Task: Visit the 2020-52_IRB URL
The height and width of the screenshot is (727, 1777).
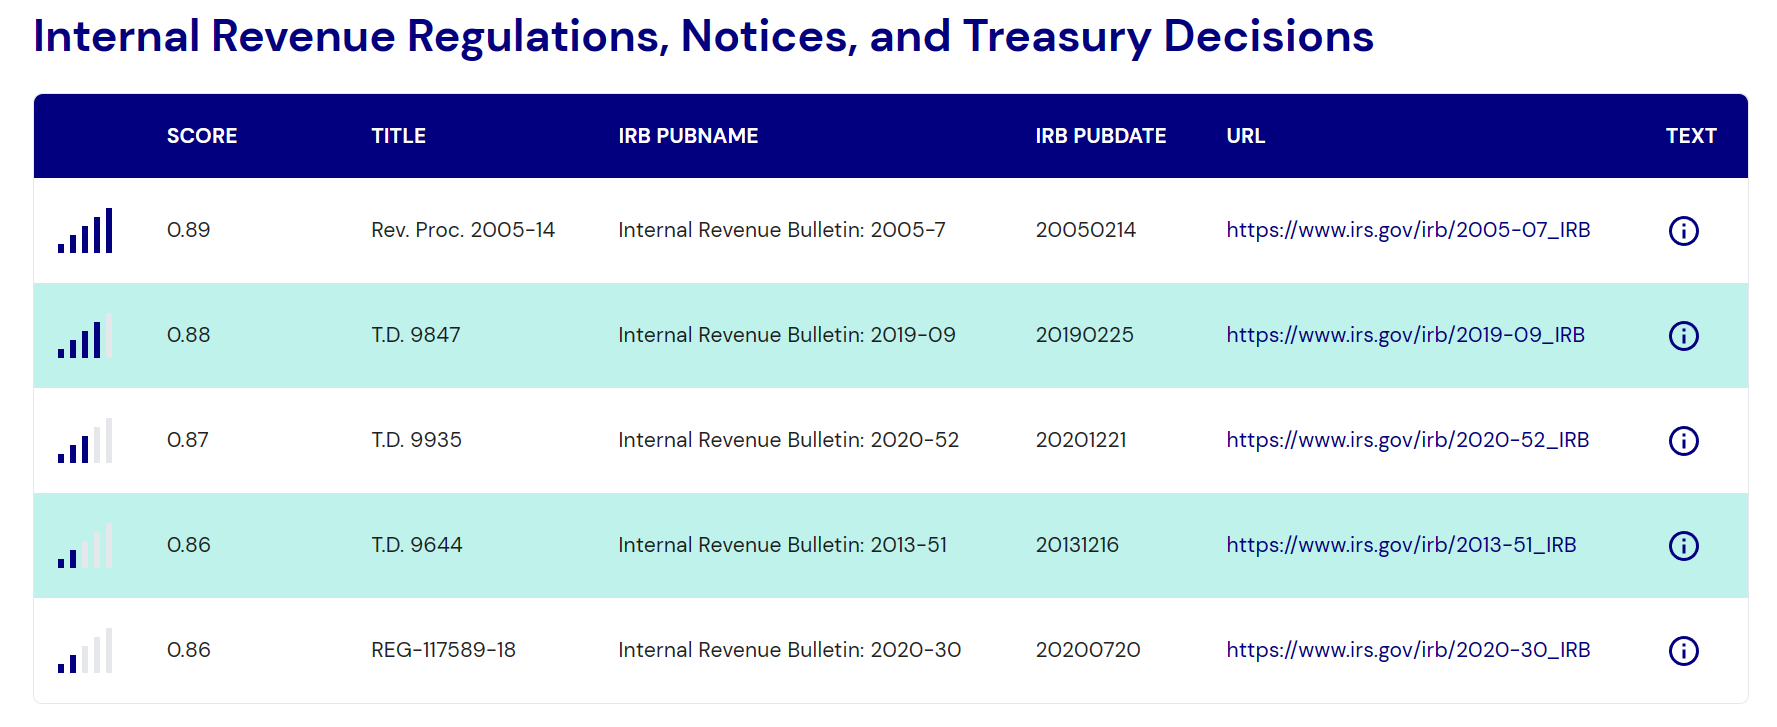Action: click(1407, 440)
